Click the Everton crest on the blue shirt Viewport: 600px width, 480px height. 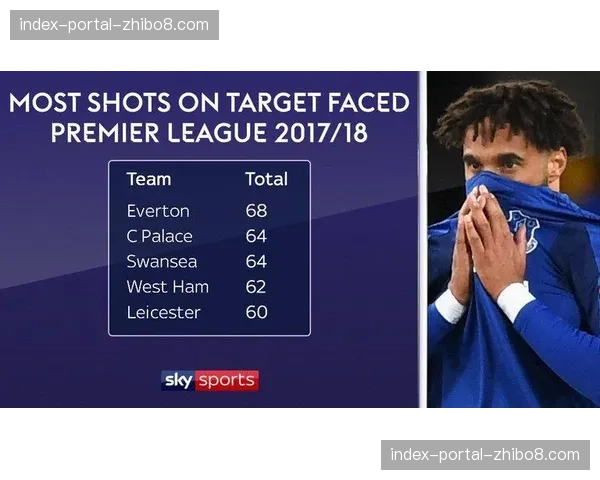pos(522,228)
